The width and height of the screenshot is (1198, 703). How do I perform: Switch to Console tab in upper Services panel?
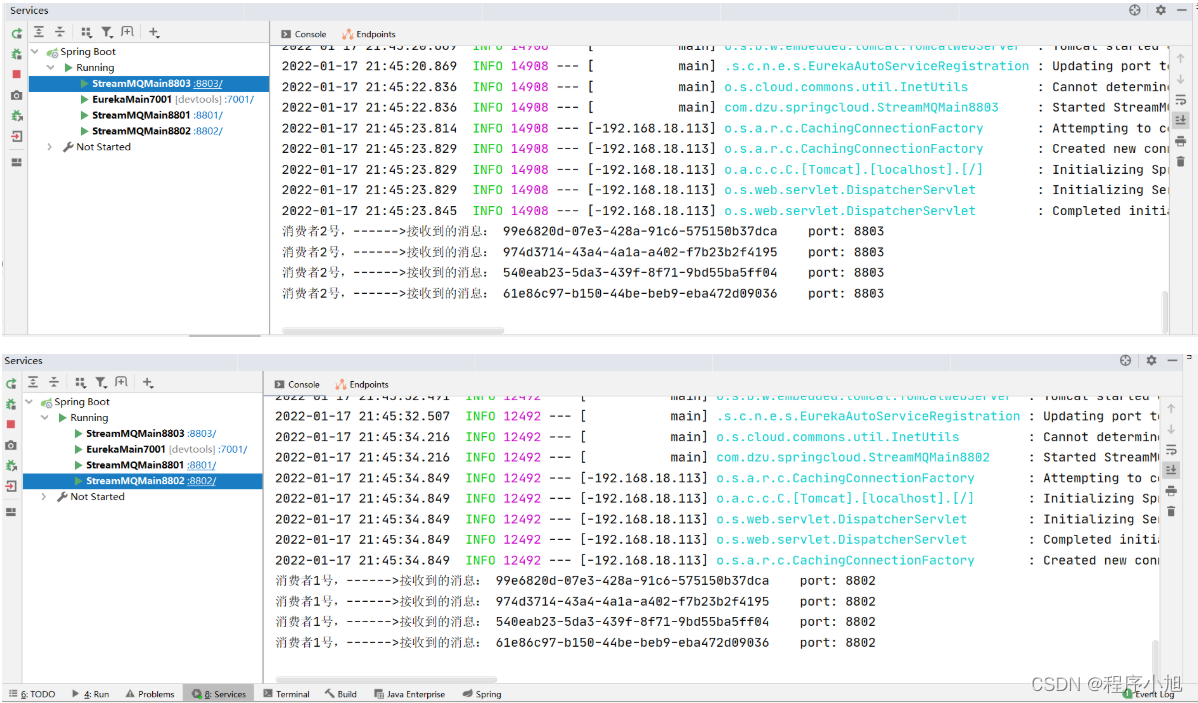pyautogui.click(x=303, y=34)
